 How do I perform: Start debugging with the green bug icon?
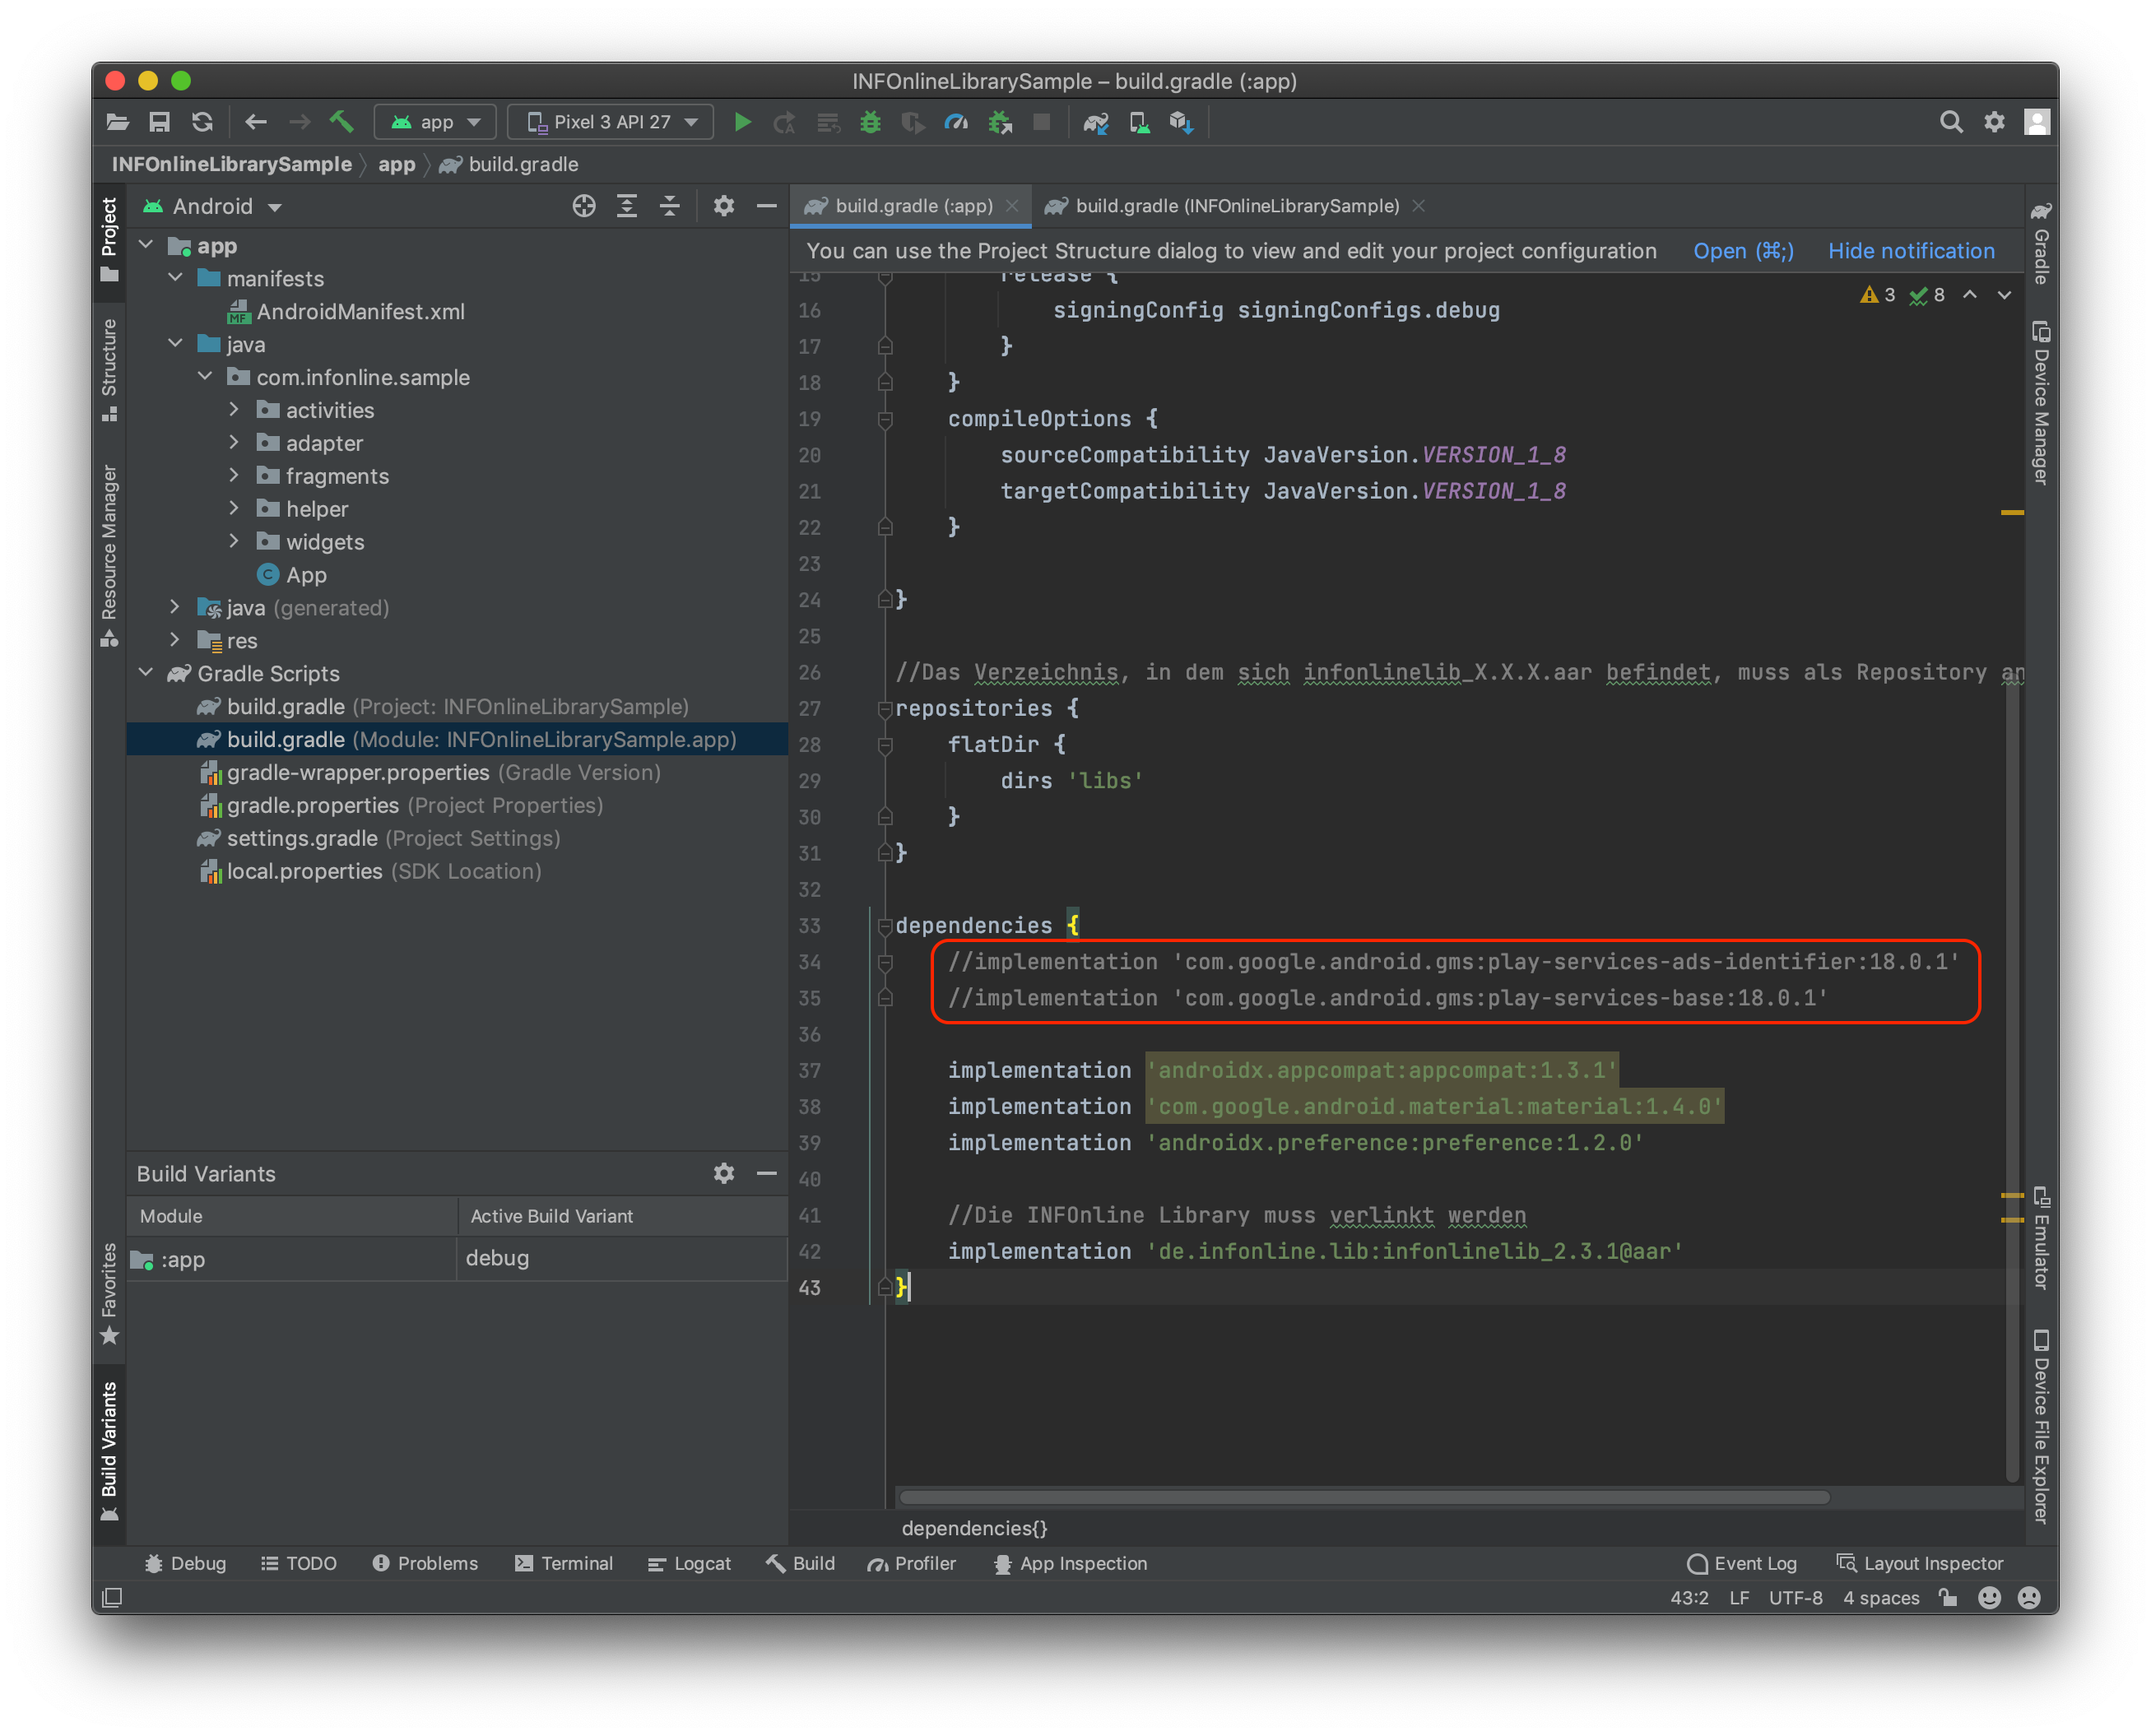tap(871, 122)
